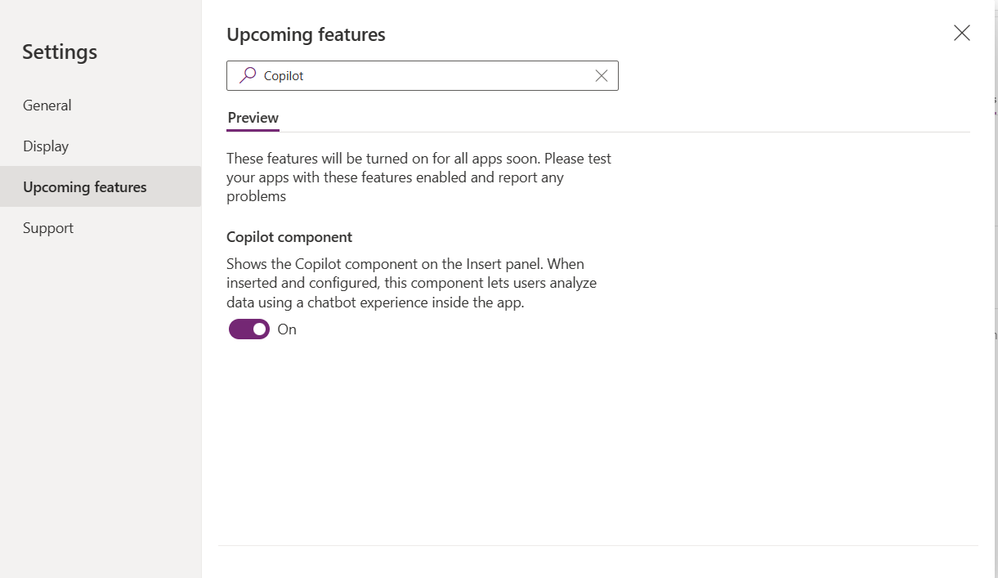This screenshot has width=998, height=578.
Task: Turn off the Copilot component toggle
Action: coord(249,329)
